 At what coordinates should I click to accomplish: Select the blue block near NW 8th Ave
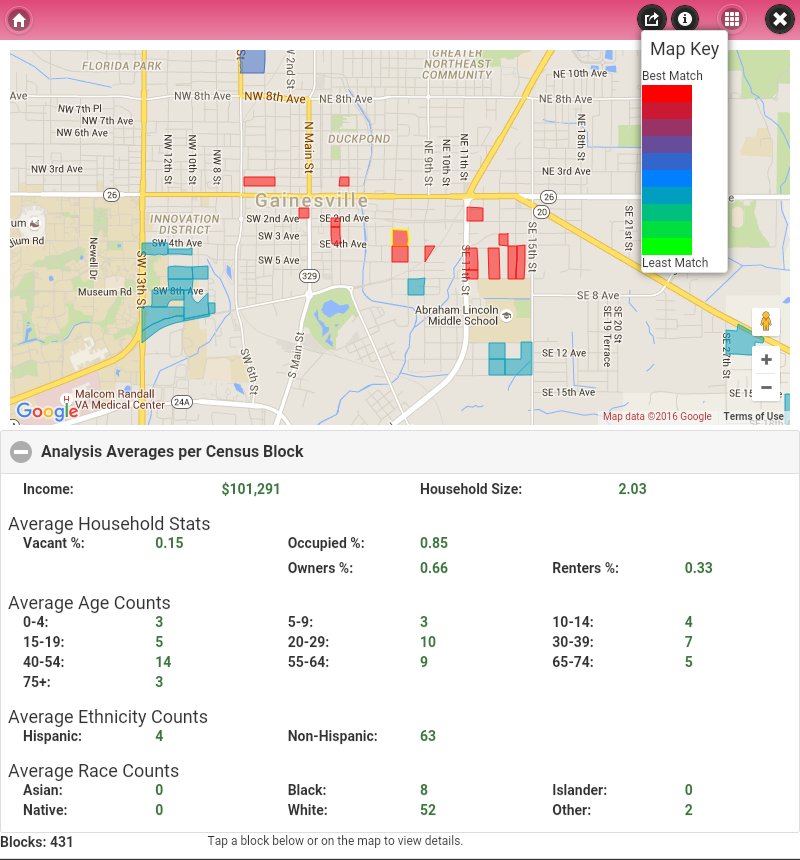[253, 61]
